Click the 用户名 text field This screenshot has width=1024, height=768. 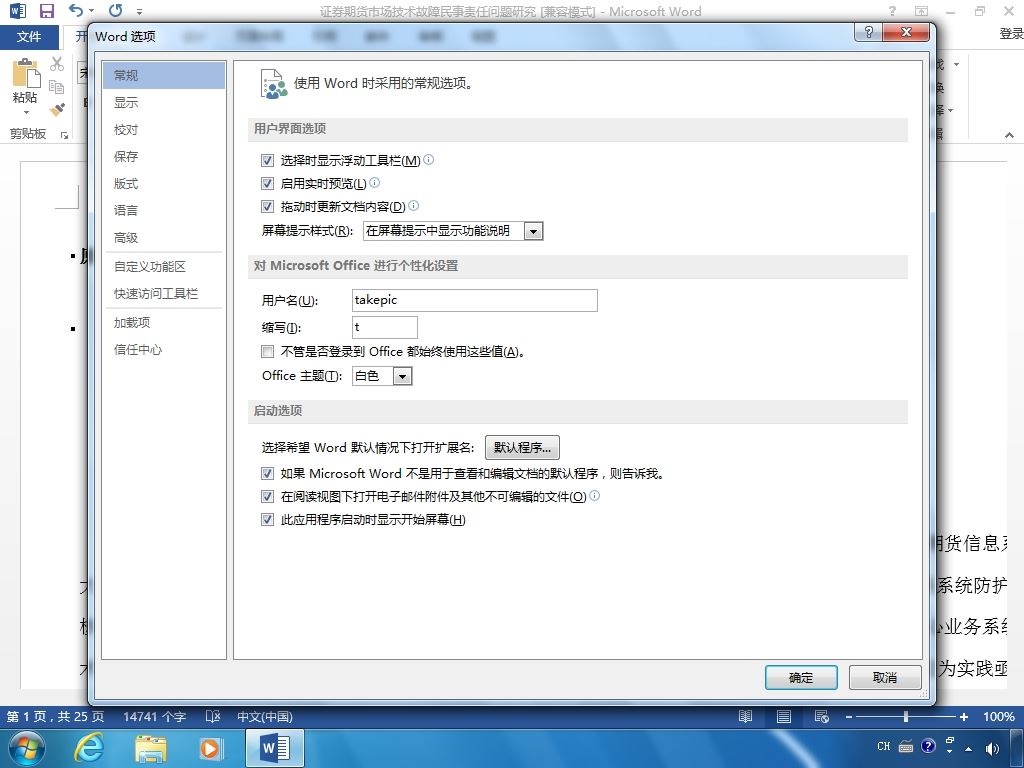tap(475, 300)
